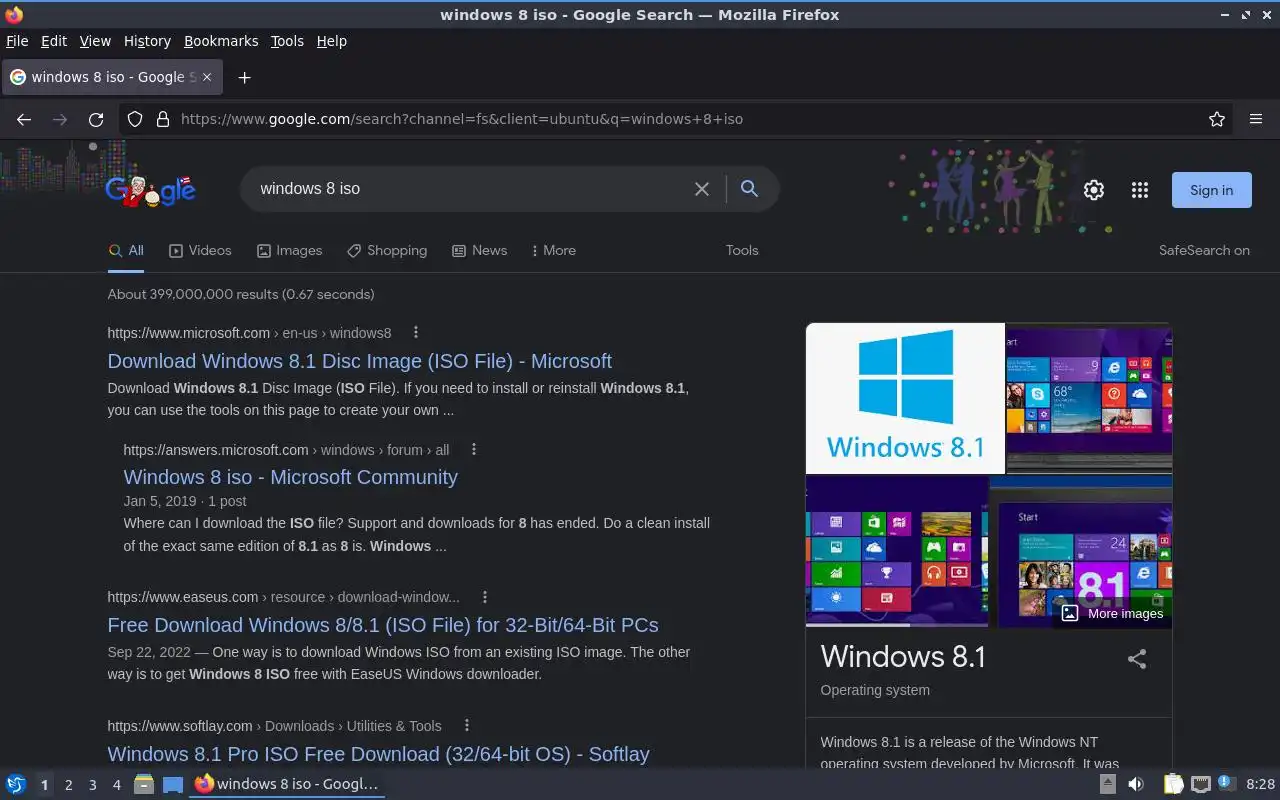This screenshot has width=1280, height=800.
Task: Open 'Windows 8 iso - Microsoft Community' link
Action: (x=291, y=477)
